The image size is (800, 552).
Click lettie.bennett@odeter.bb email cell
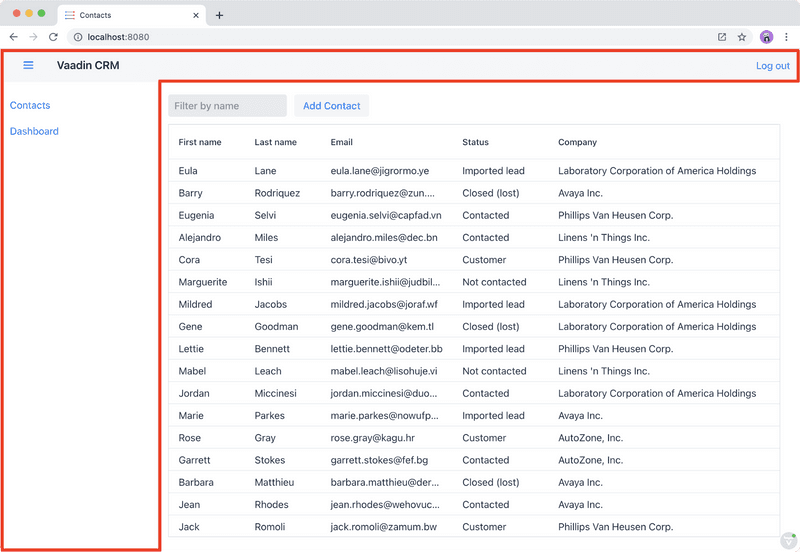click(386, 349)
